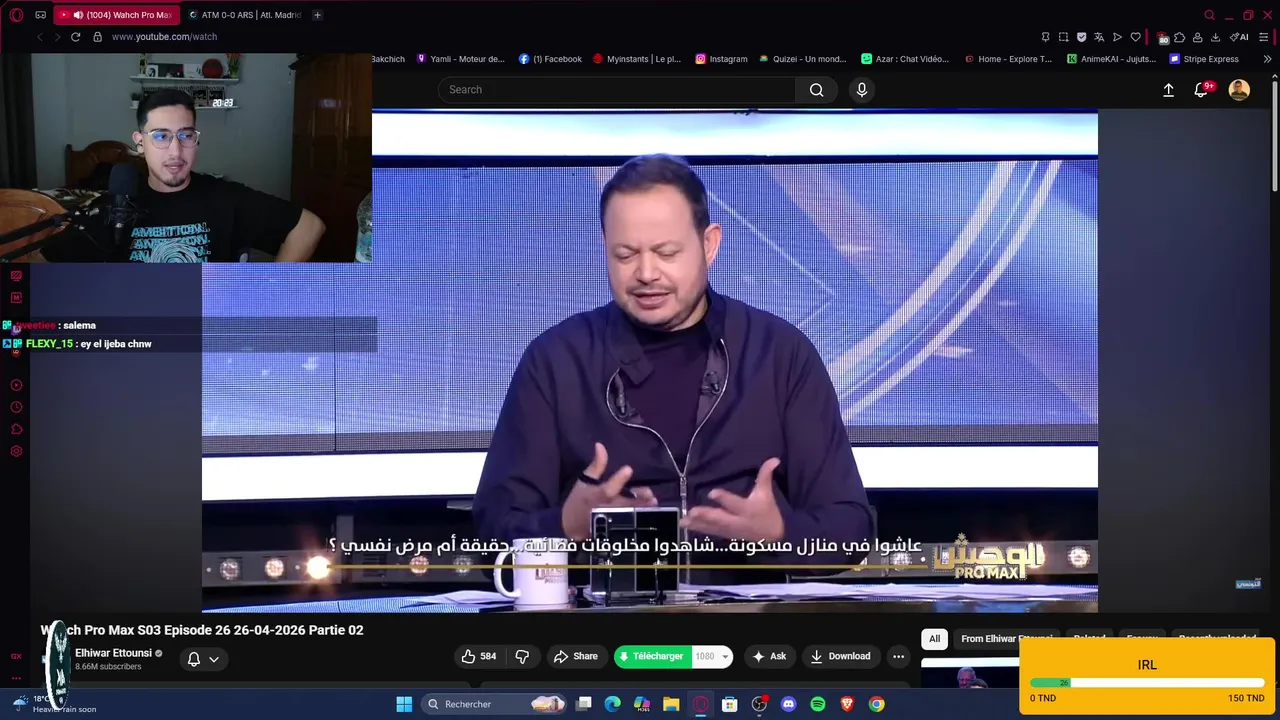The image size is (1280, 720).
Task: Add page to bookmarks heart icon
Action: pos(1135,37)
